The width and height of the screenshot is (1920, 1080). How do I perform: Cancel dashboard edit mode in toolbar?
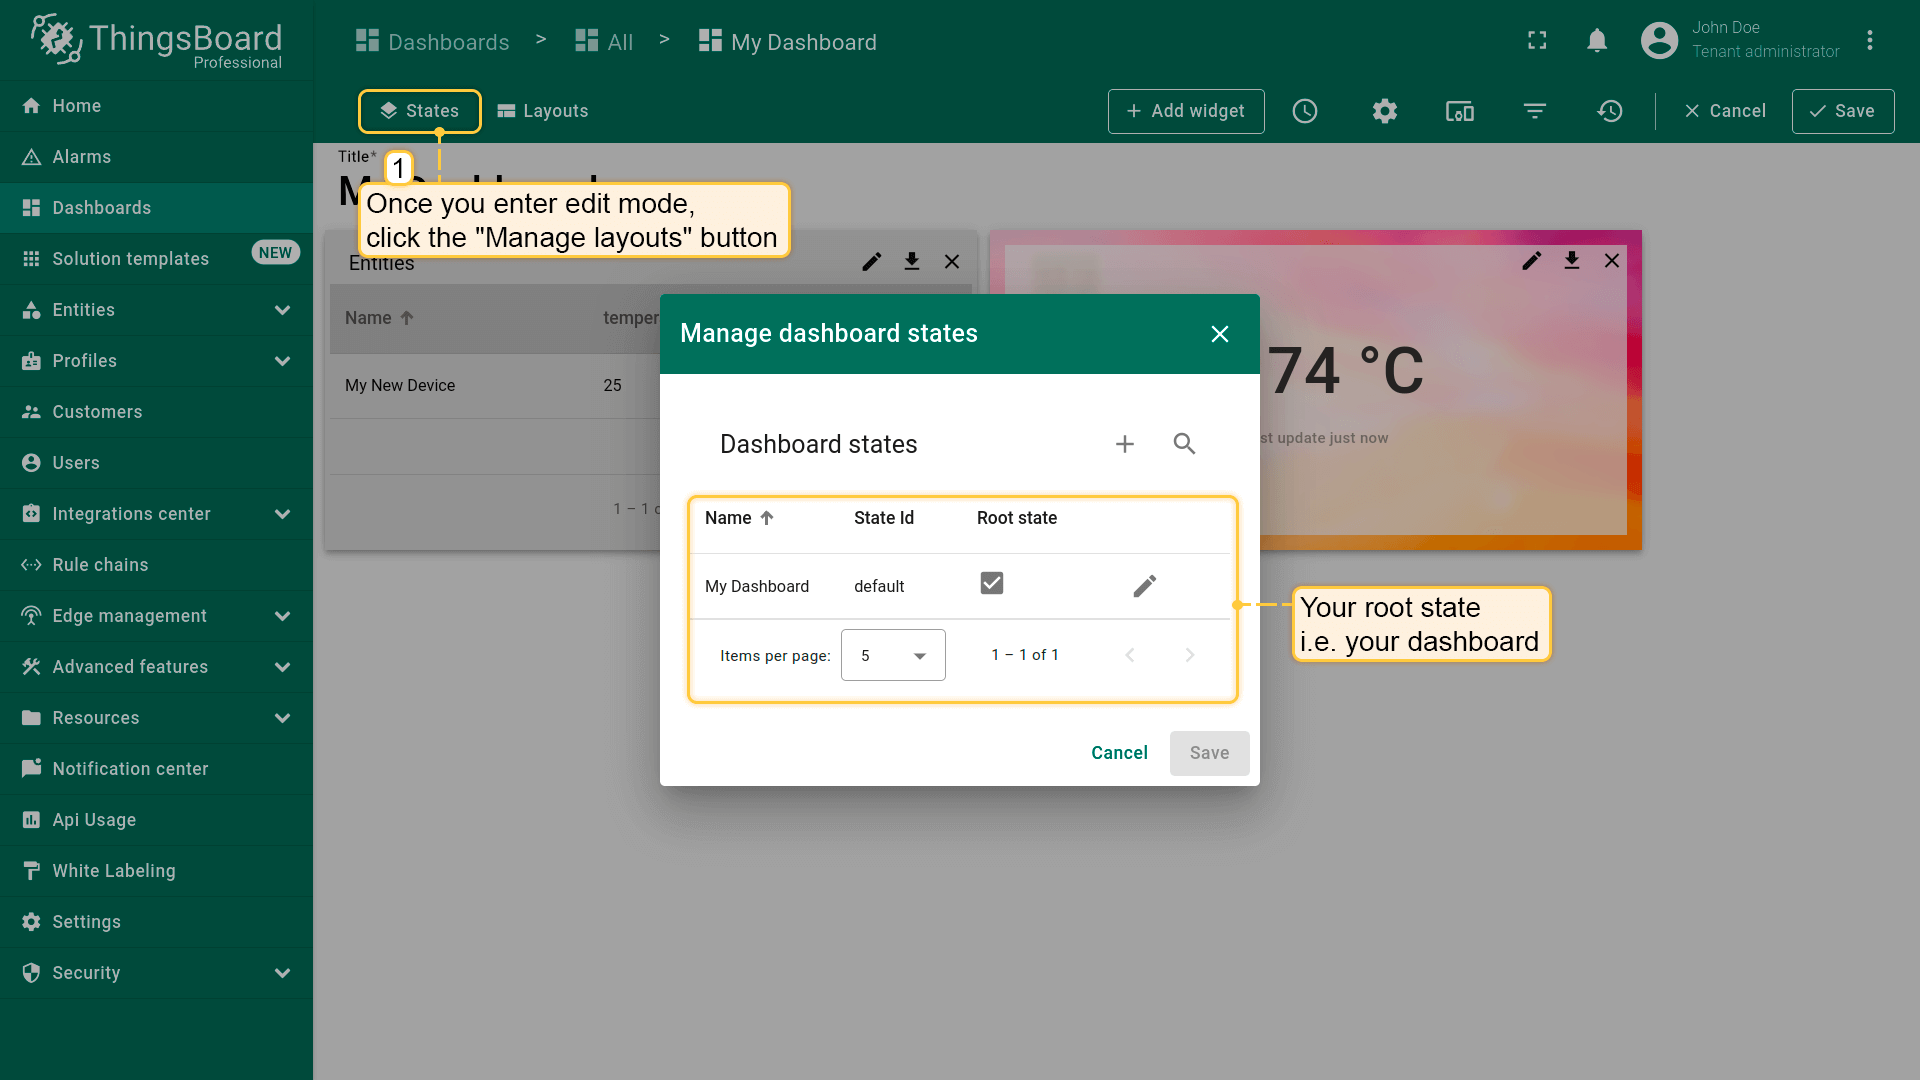(x=1725, y=111)
